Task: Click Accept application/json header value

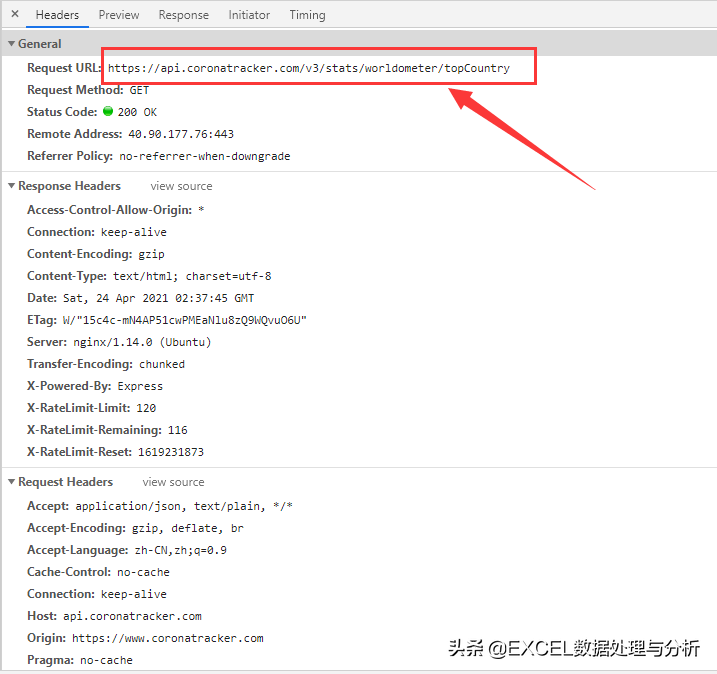Action: click(x=184, y=506)
